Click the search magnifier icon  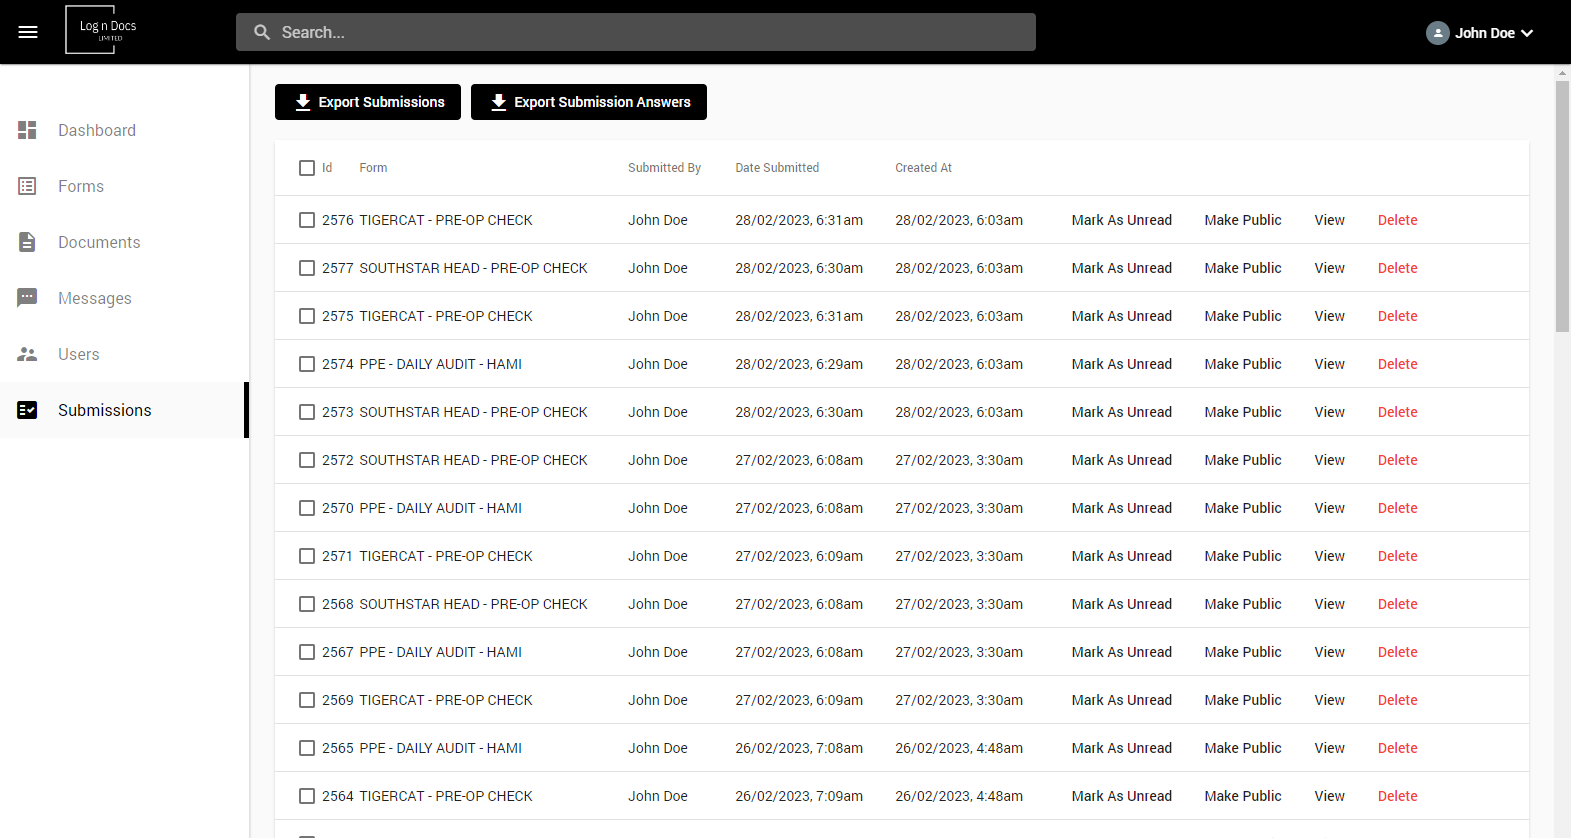(x=262, y=32)
